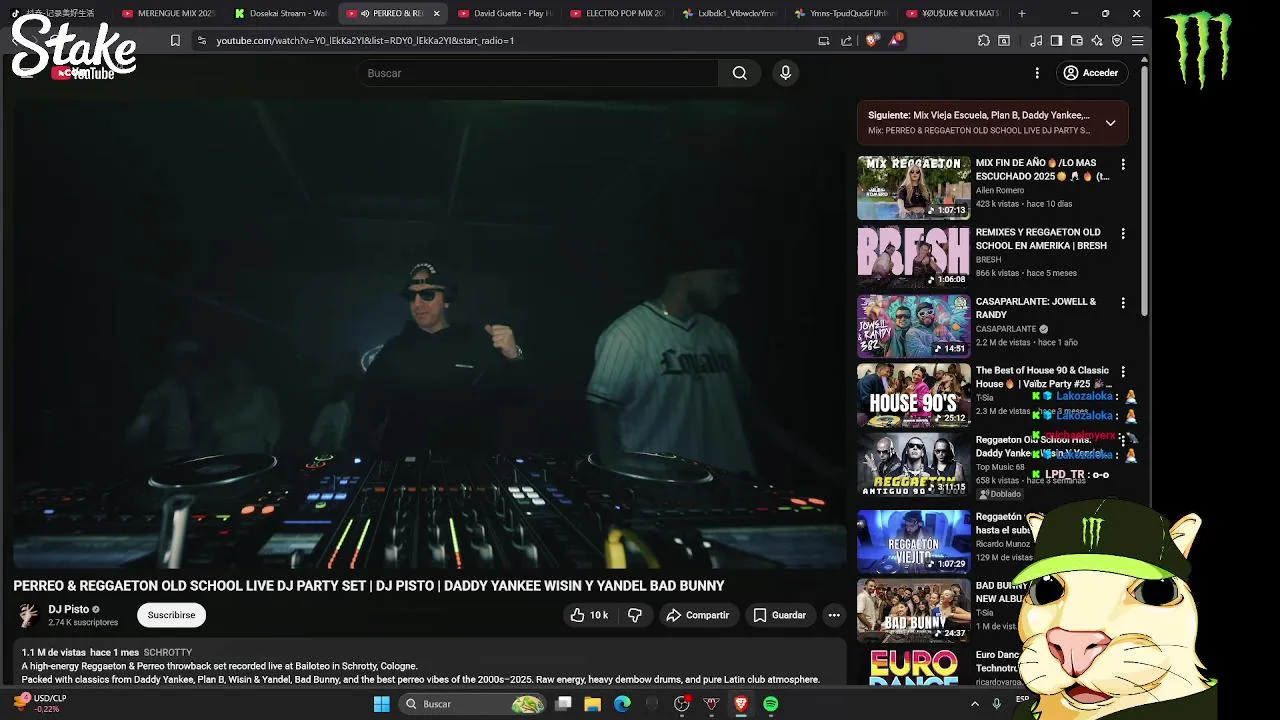
Task: Open HOUSE 90'S thumbnail video
Action: 914,395
